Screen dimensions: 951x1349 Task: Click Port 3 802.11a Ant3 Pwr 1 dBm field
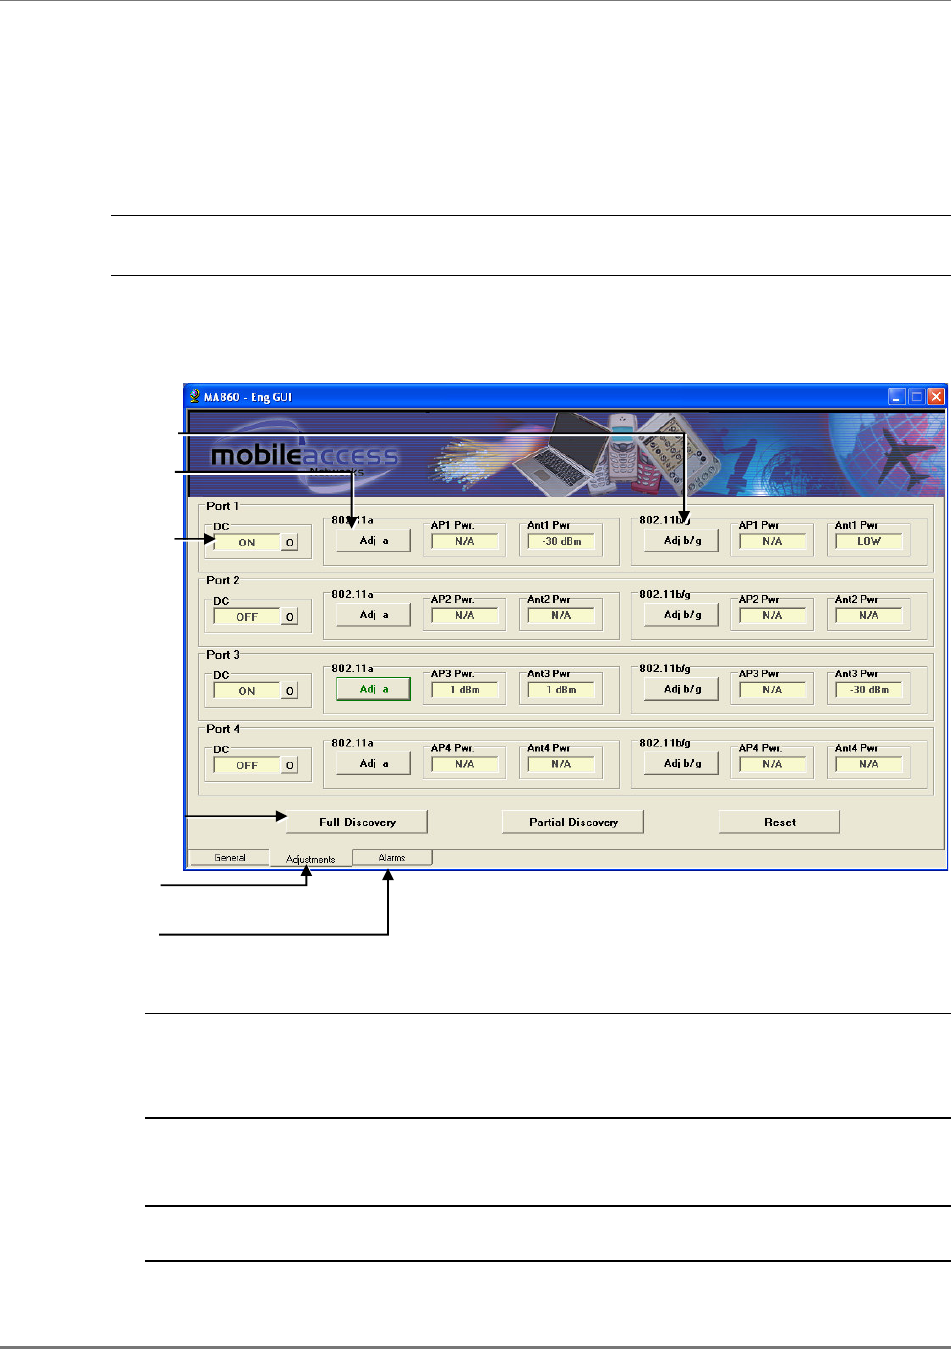pyautogui.click(x=561, y=690)
